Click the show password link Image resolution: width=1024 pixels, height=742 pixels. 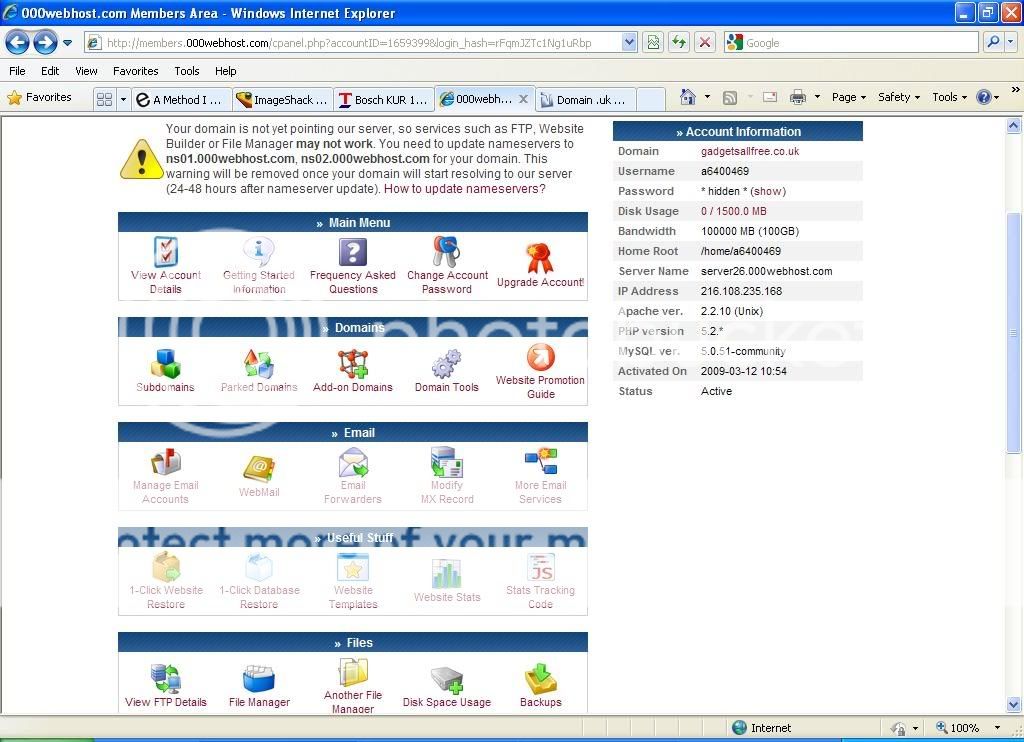(x=768, y=191)
